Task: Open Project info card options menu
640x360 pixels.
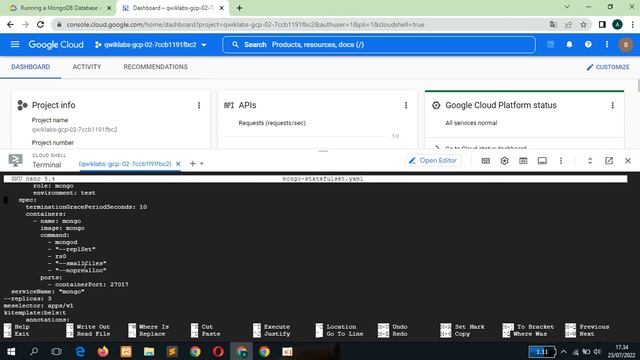Action: point(199,105)
